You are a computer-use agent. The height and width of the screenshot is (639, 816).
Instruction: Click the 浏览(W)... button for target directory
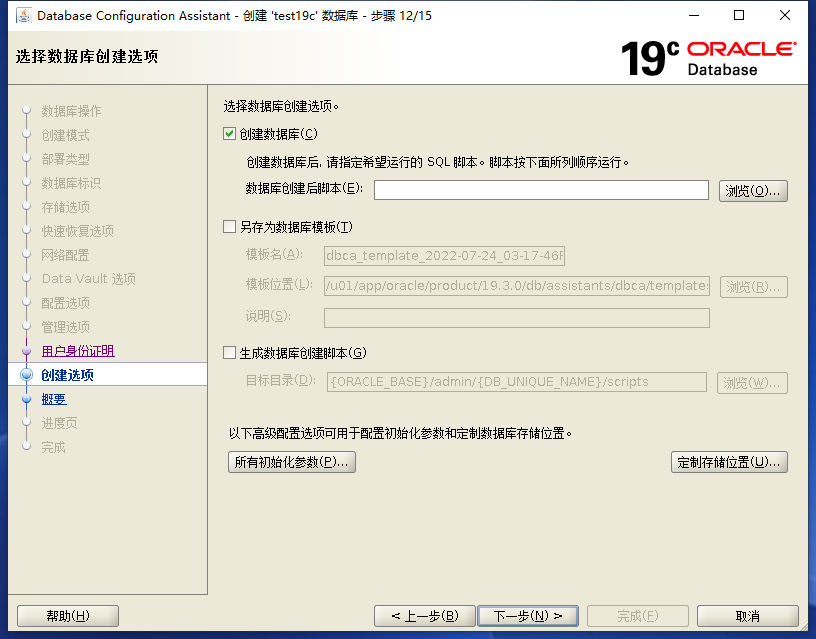point(752,383)
